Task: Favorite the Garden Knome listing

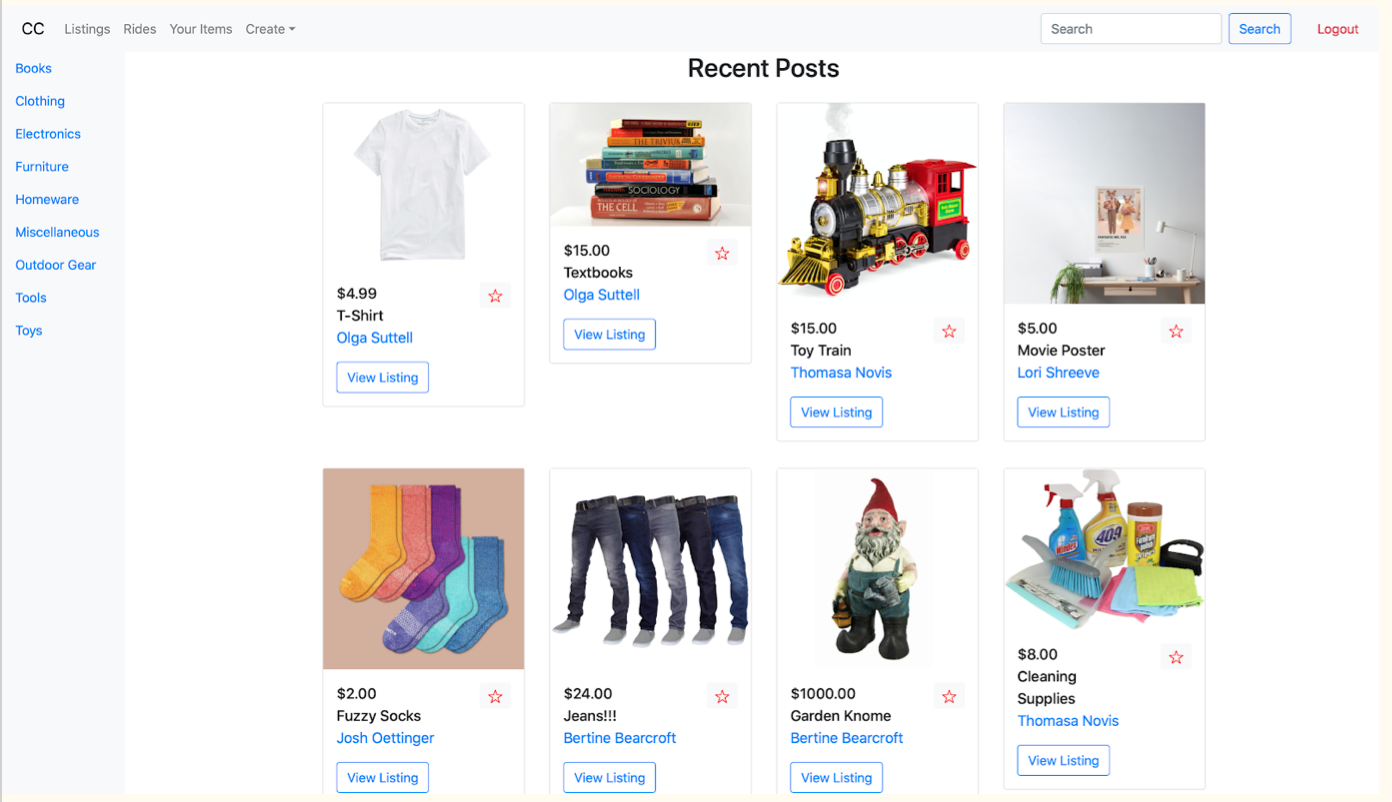Action: (949, 697)
